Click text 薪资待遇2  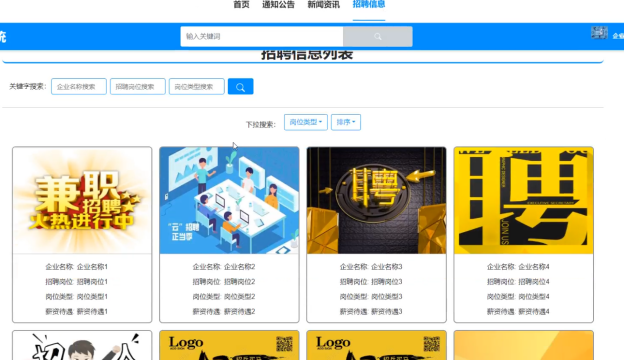pos(240,312)
